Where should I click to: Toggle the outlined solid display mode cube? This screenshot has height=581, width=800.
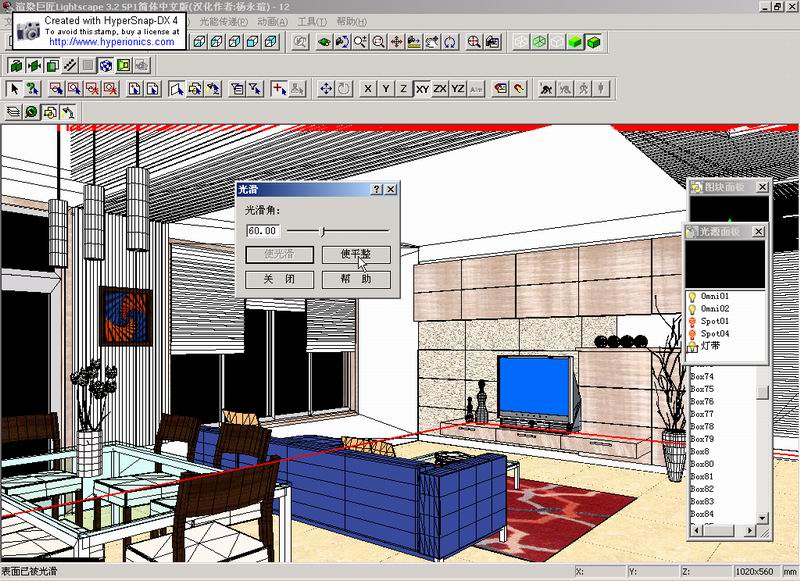(x=593, y=42)
